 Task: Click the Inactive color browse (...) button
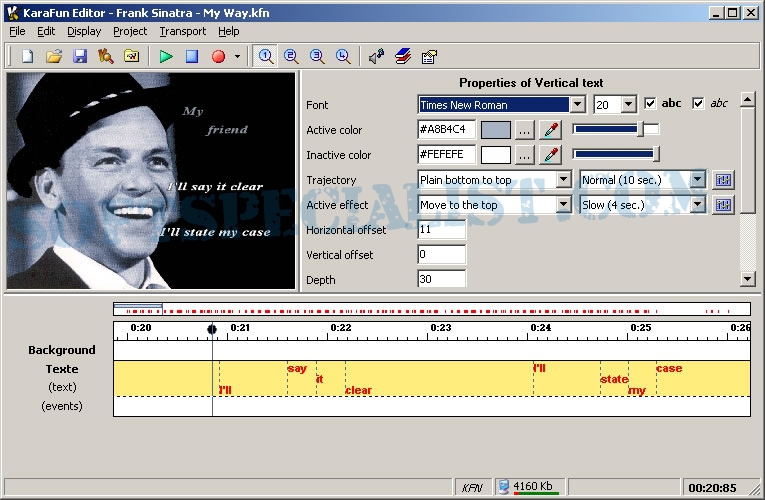tap(525, 155)
